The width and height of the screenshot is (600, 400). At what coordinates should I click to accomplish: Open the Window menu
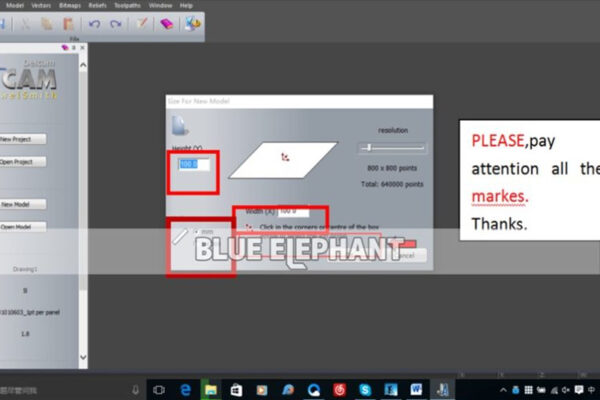coord(160,6)
